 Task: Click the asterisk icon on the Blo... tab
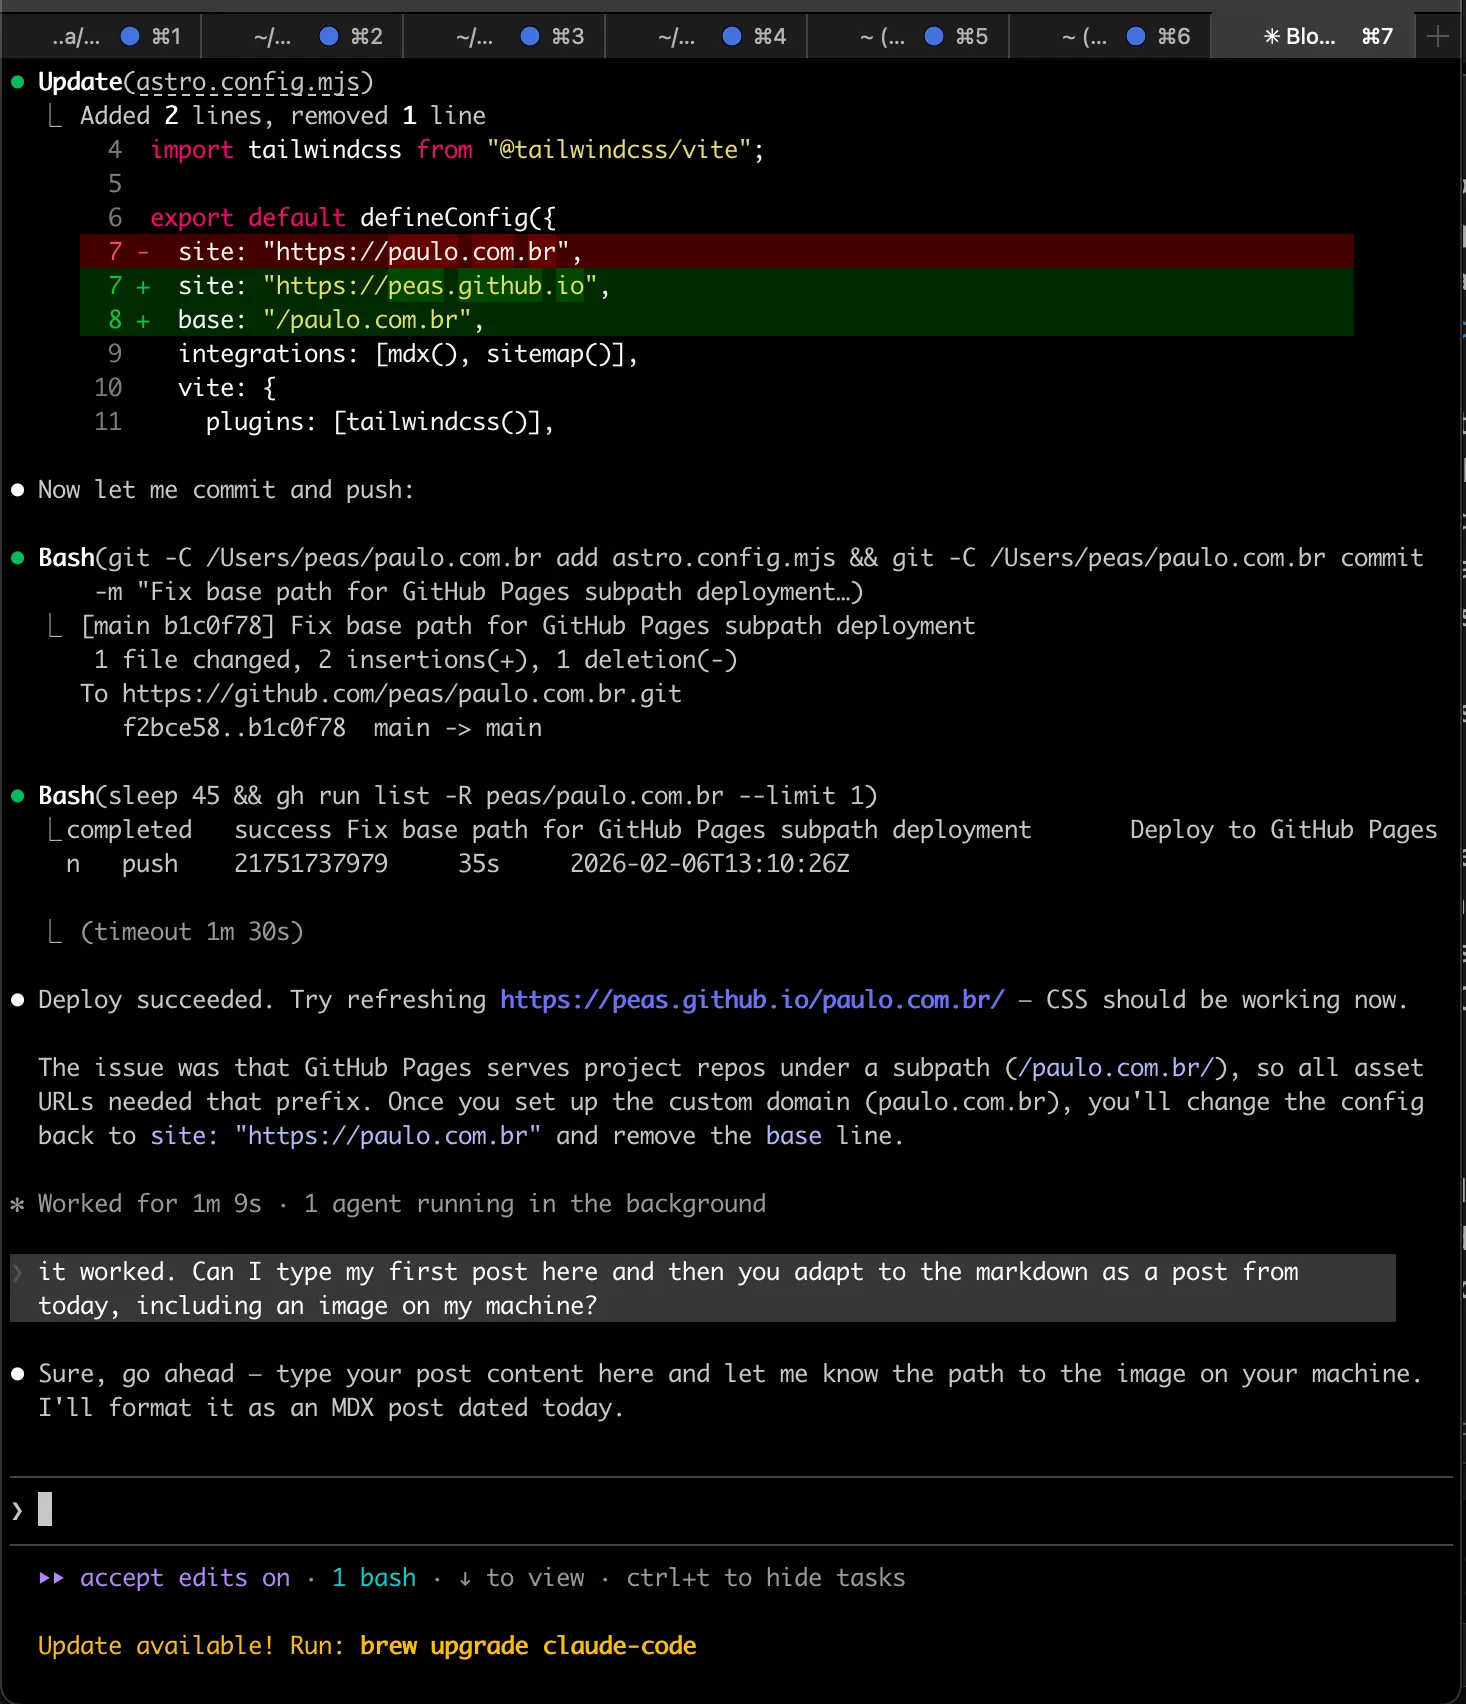1271,37
